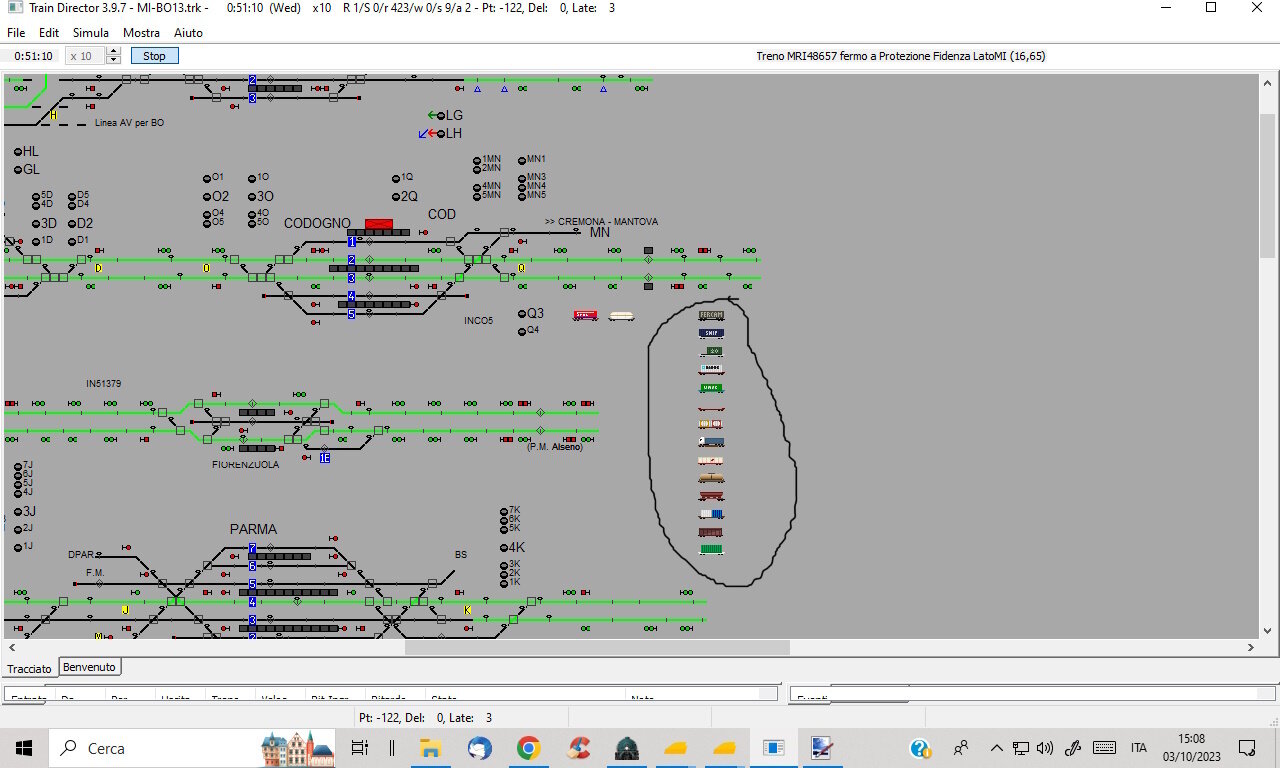Image resolution: width=1280 pixels, height=768 pixels.
Task: Click the taskbar clock showing 15:08
Action: tap(1191, 748)
